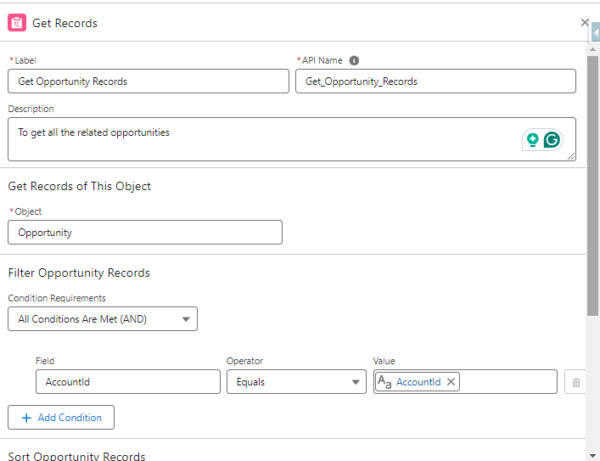Viewport: 600px width, 461px height.
Task: Close the Get Records panel
Action: (584, 23)
